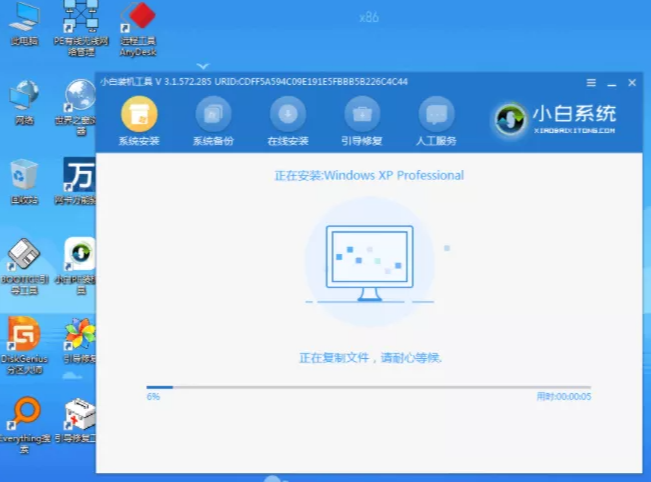
Task: Open Everything搜索 desktop shortcut
Action: coord(24,425)
